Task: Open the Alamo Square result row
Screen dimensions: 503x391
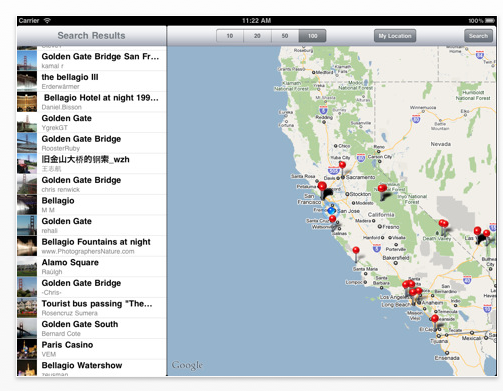Action: pos(92,267)
